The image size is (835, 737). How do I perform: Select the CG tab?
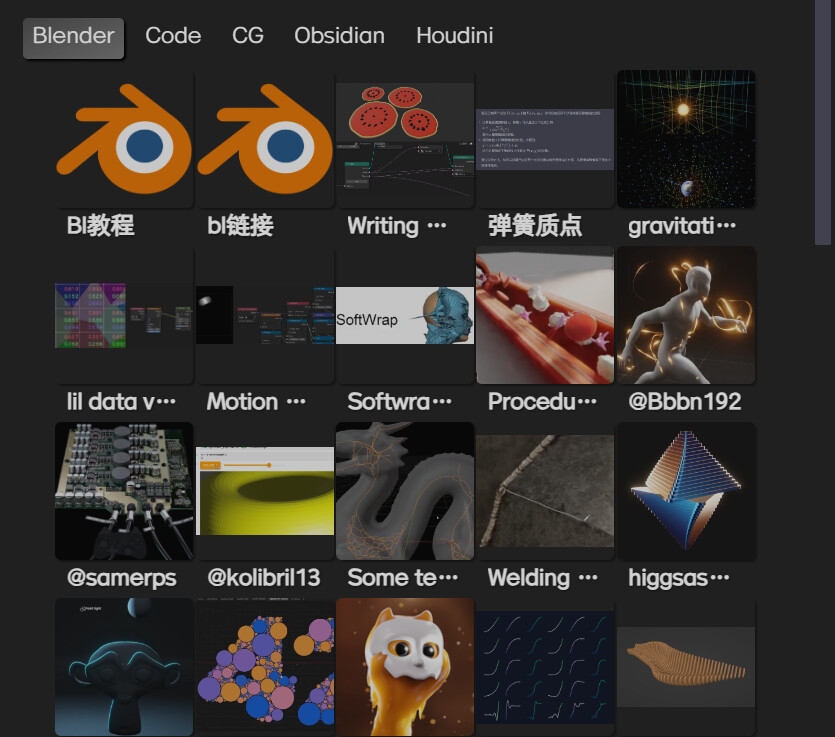coord(248,36)
